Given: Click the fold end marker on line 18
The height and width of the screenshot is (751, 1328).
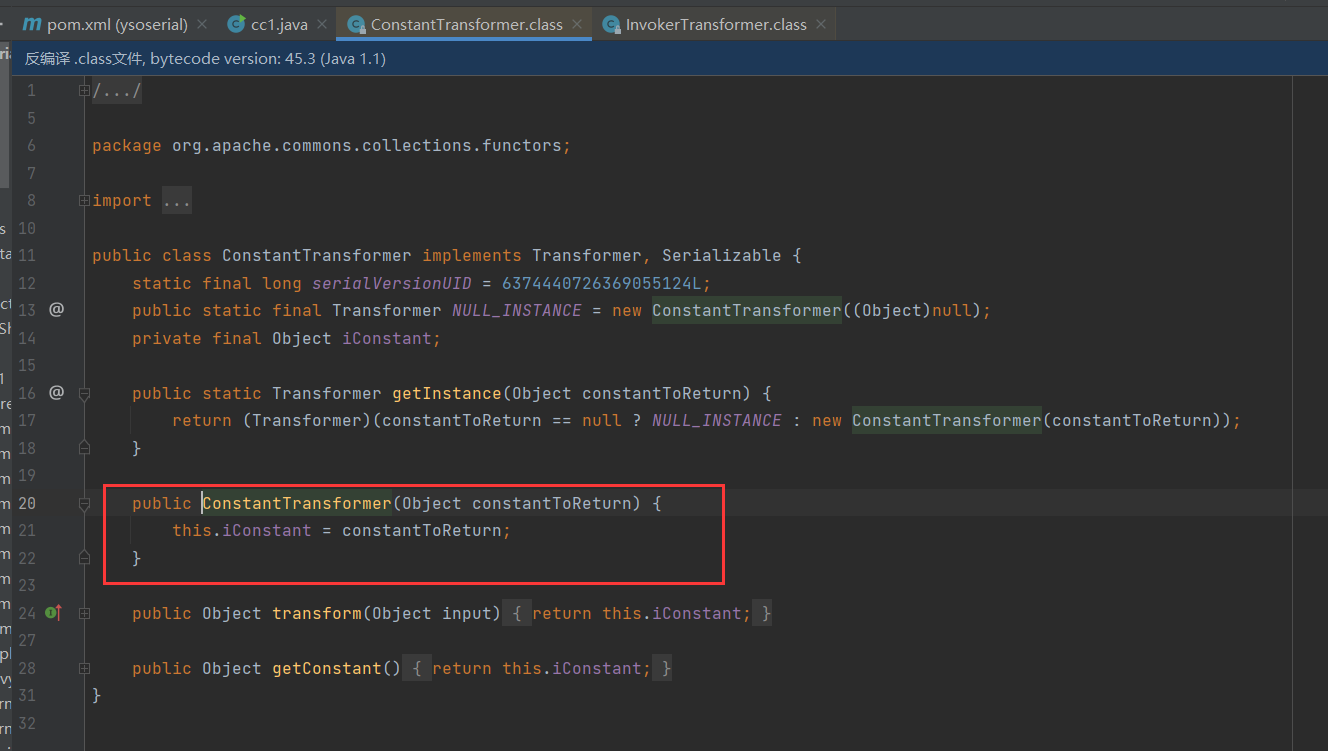Looking at the screenshot, I should coord(84,447).
